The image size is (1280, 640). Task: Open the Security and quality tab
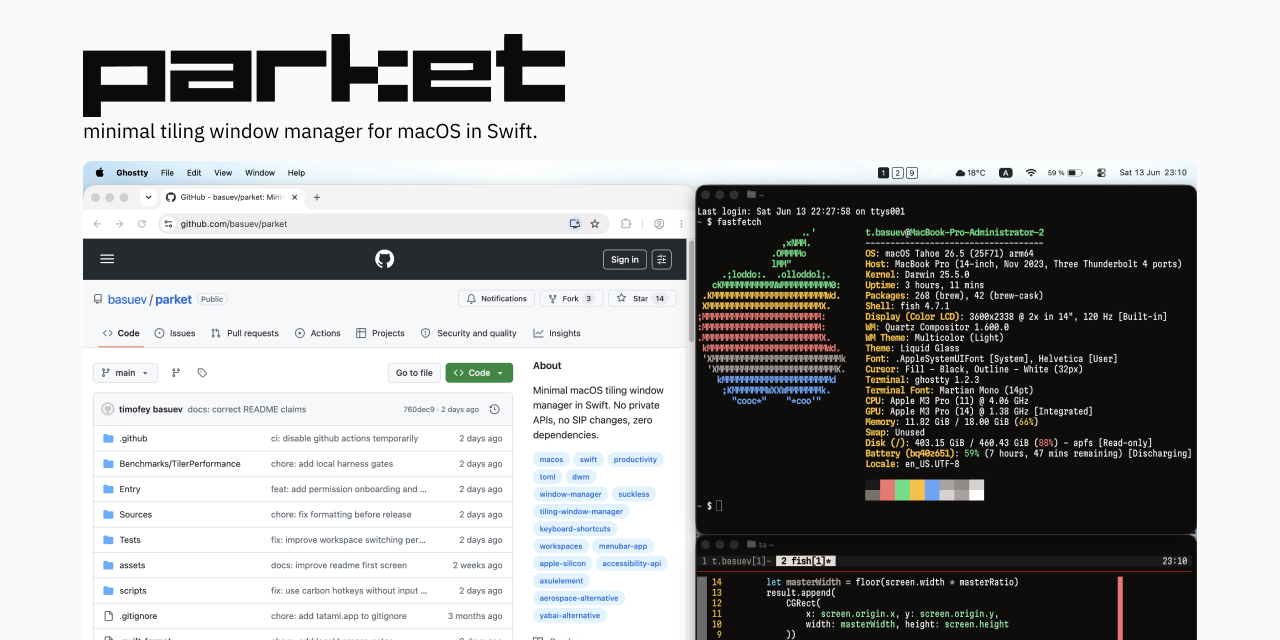point(469,333)
